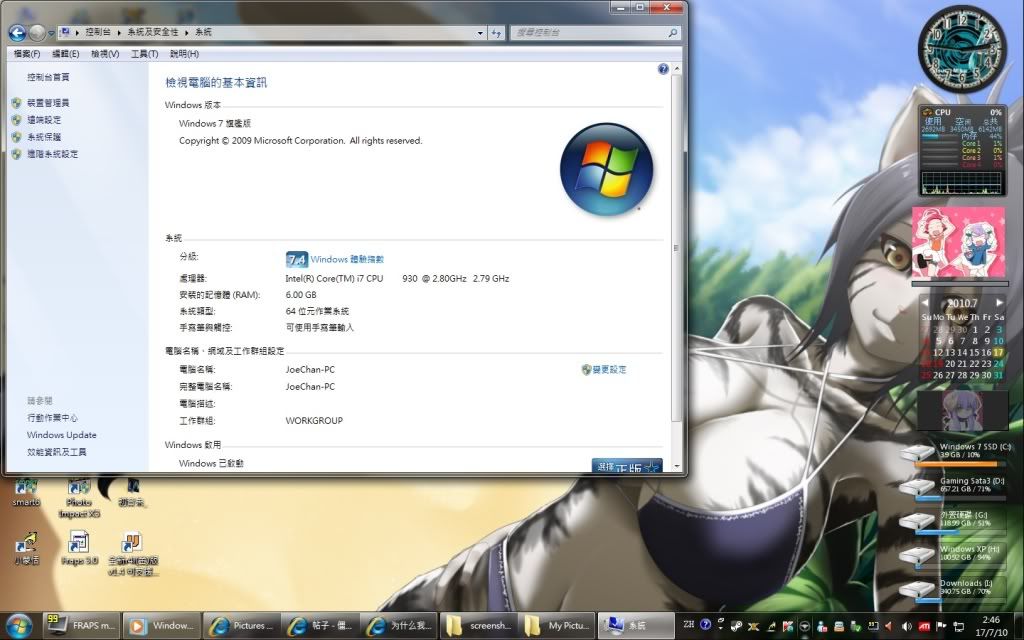Click the volume speaker tray icon
The width and height of the screenshot is (1024, 640).
pyautogui.click(x=906, y=626)
